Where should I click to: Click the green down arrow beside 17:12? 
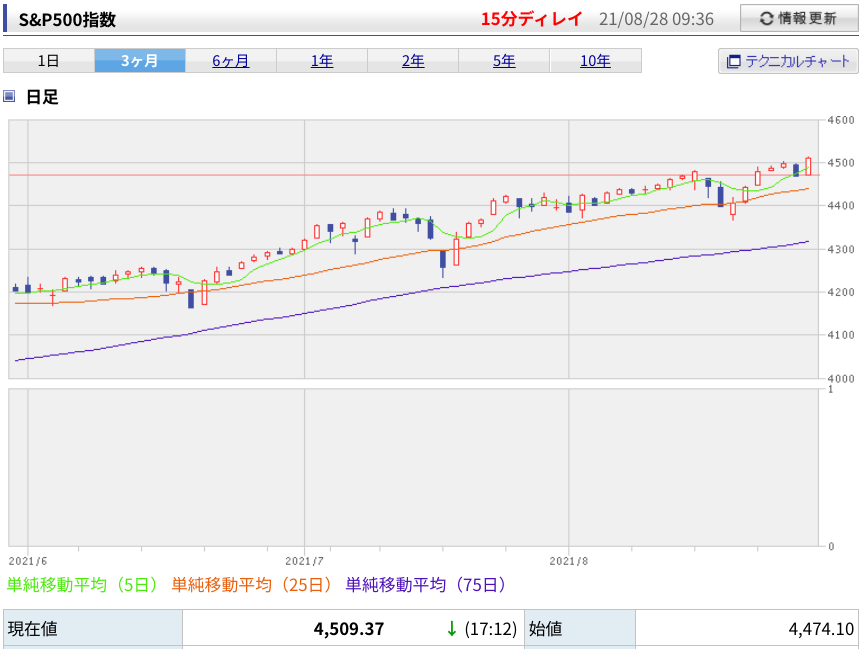pos(451,629)
